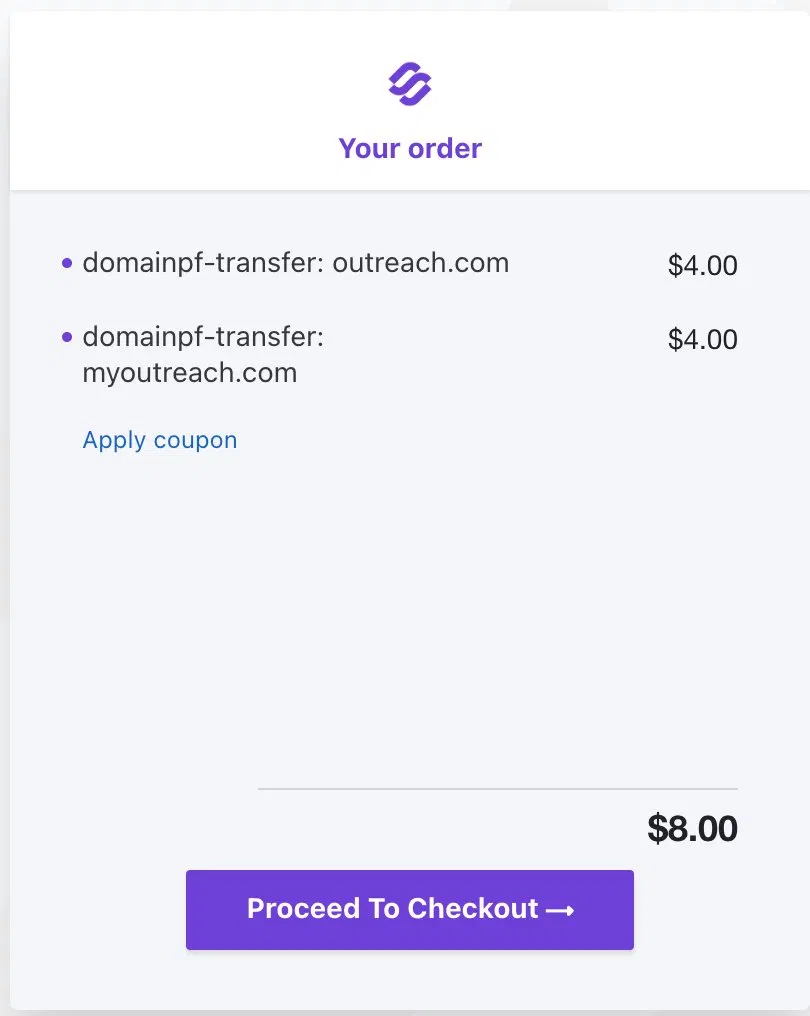
Task: Click 'outreach.com' domain name in first item
Action: point(421,263)
